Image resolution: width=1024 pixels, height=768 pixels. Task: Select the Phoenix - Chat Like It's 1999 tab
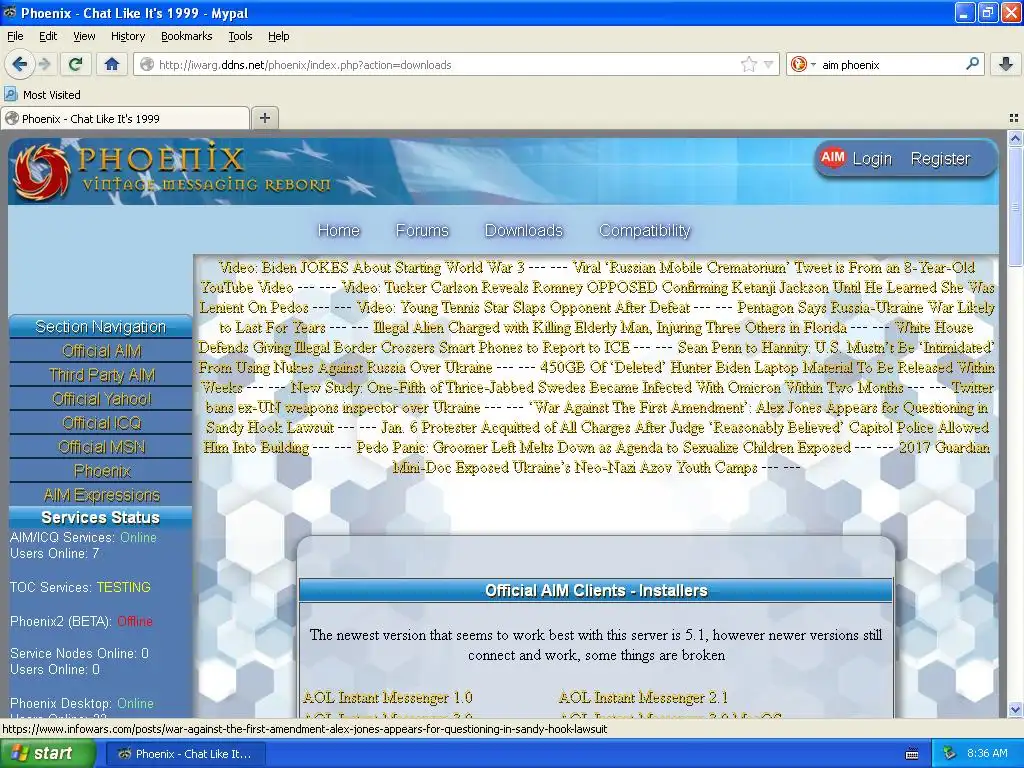pyautogui.click(x=124, y=118)
